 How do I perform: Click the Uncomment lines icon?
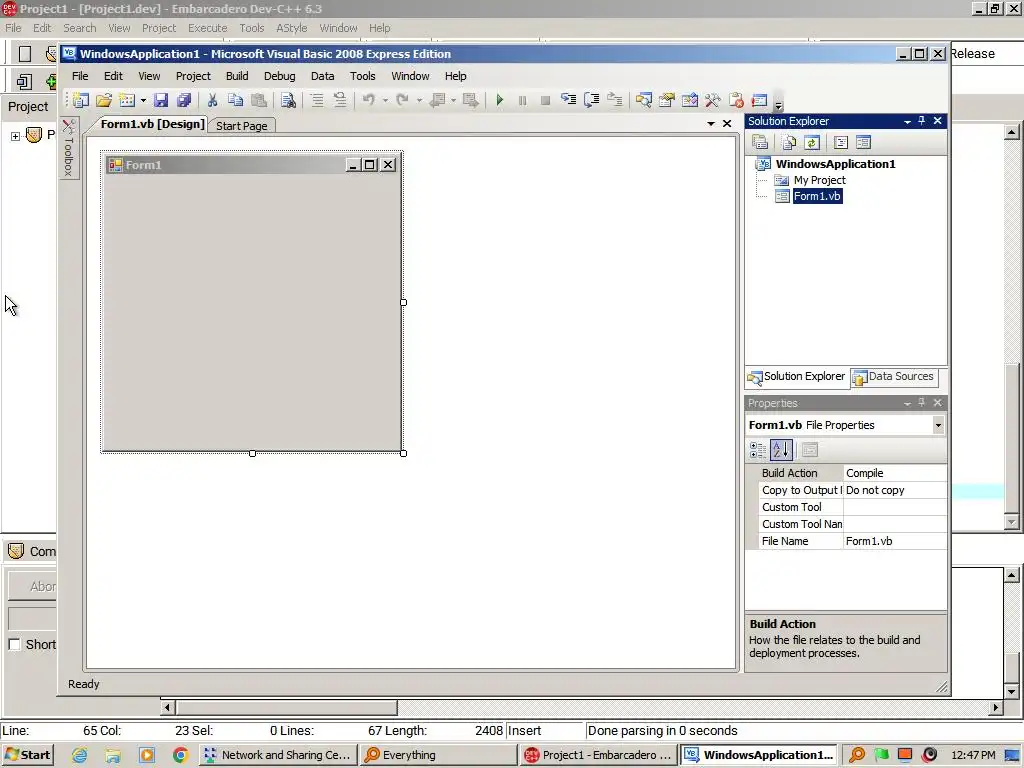click(340, 100)
